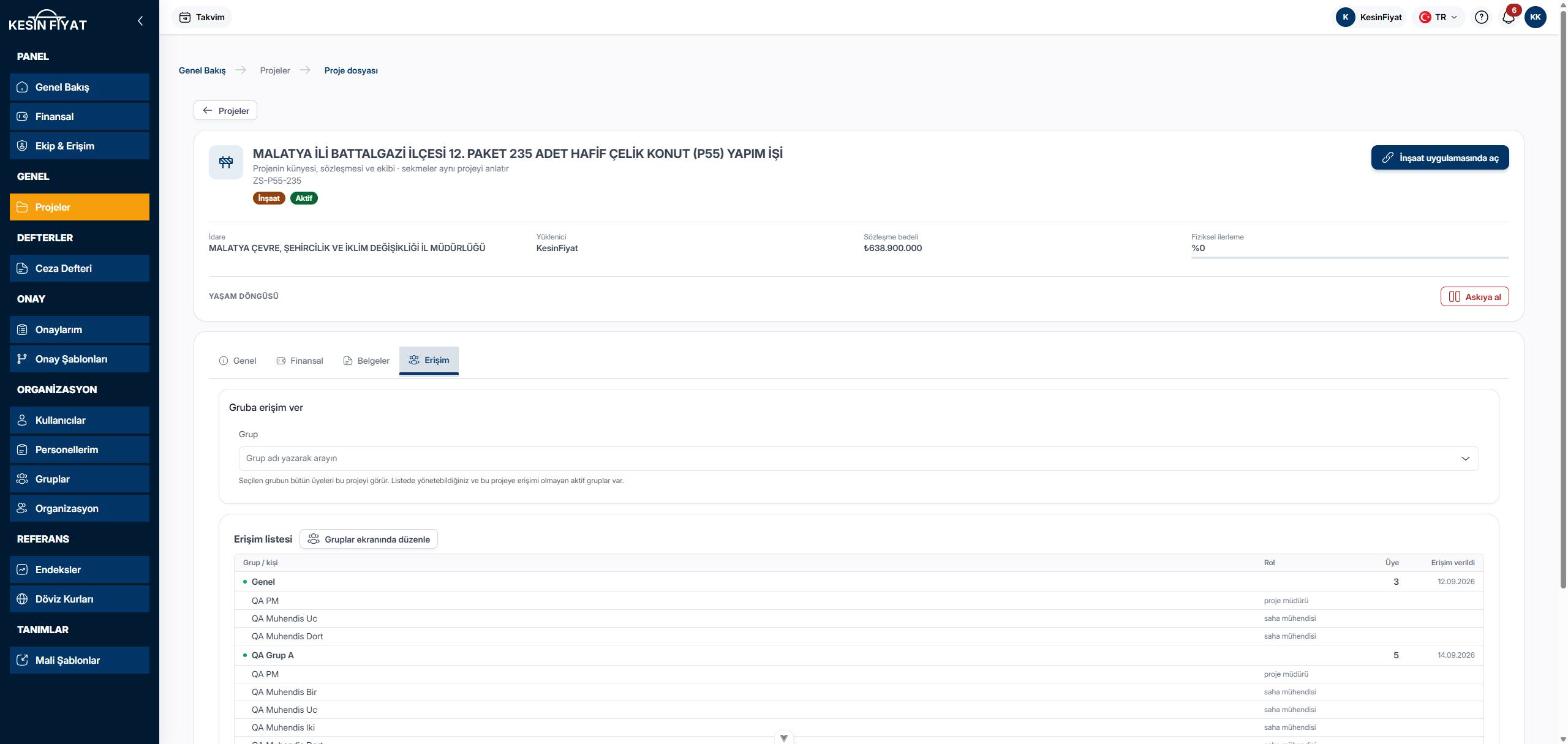This screenshot has height=744, width=1568.
Task: Click the QA Grup A row
Action: (859, 656)
